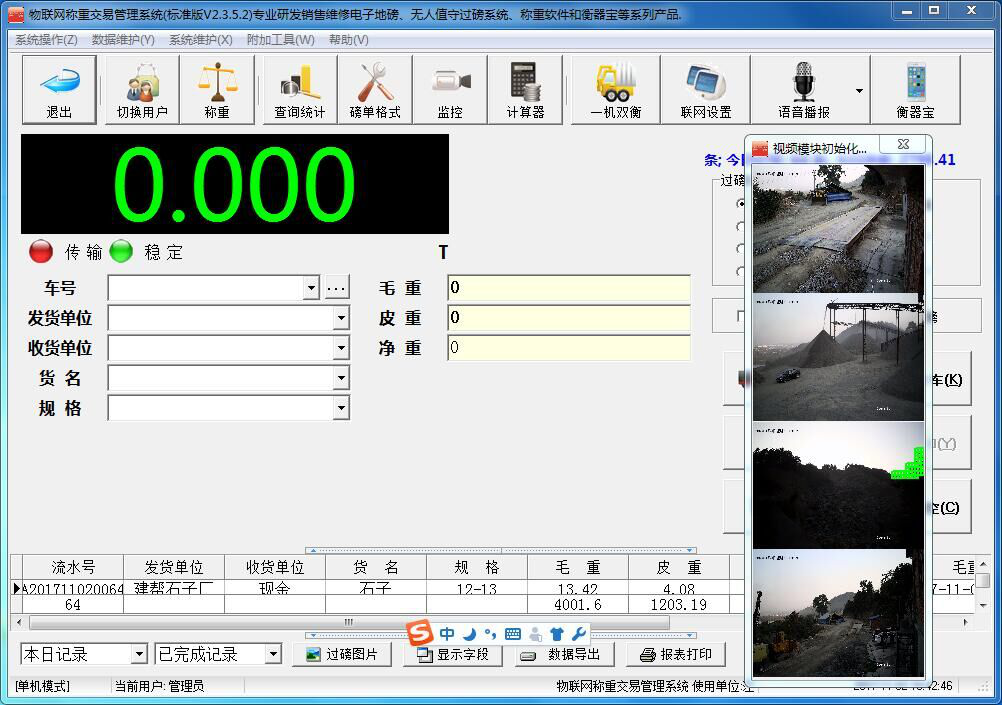The height and width of the screenshot is (705, 1002).
Task: Click the top video feed showing the weighbridge
Action: [x=838, y=228]
